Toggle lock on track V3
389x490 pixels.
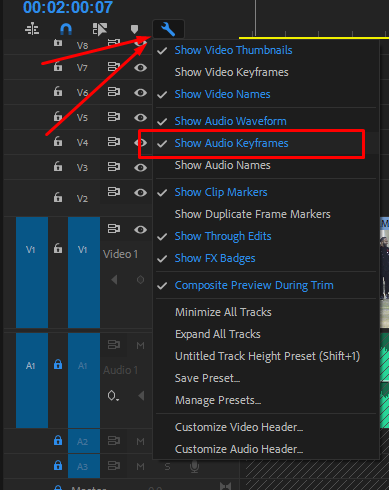[x=58, y=166]
